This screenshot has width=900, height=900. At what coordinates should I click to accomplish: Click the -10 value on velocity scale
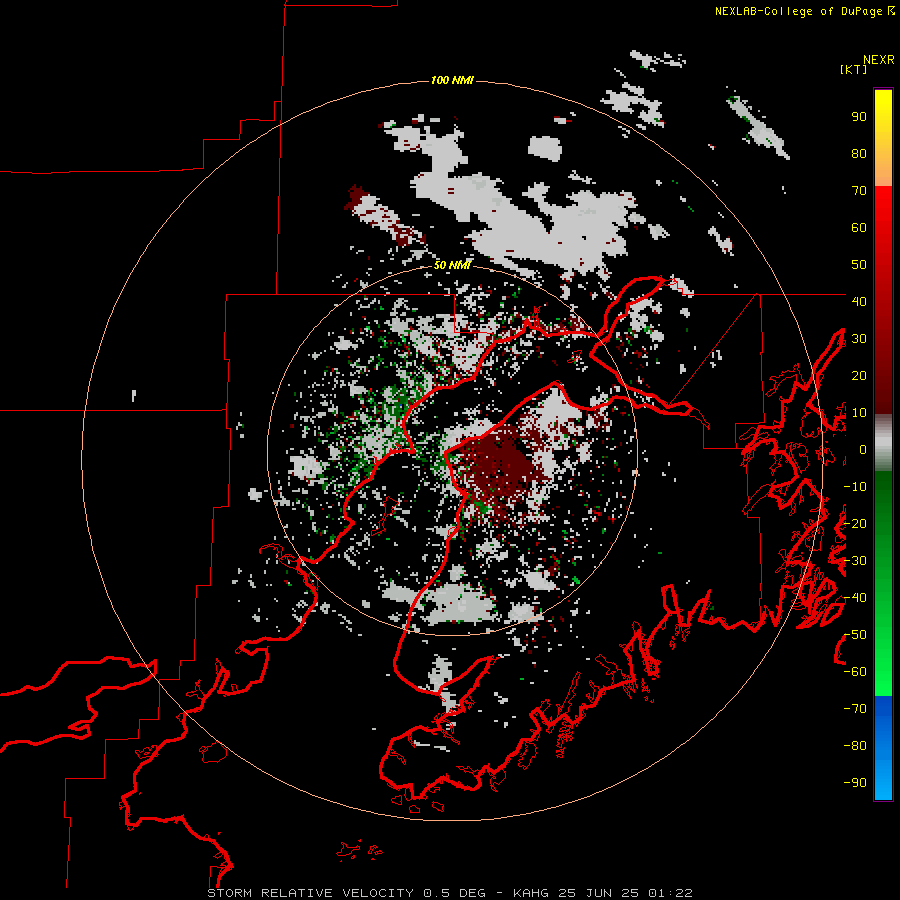coord(855,487)
